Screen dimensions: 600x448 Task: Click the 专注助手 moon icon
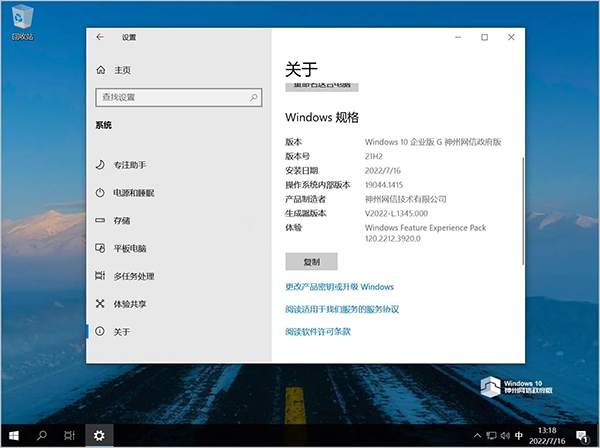click(100, 165)
